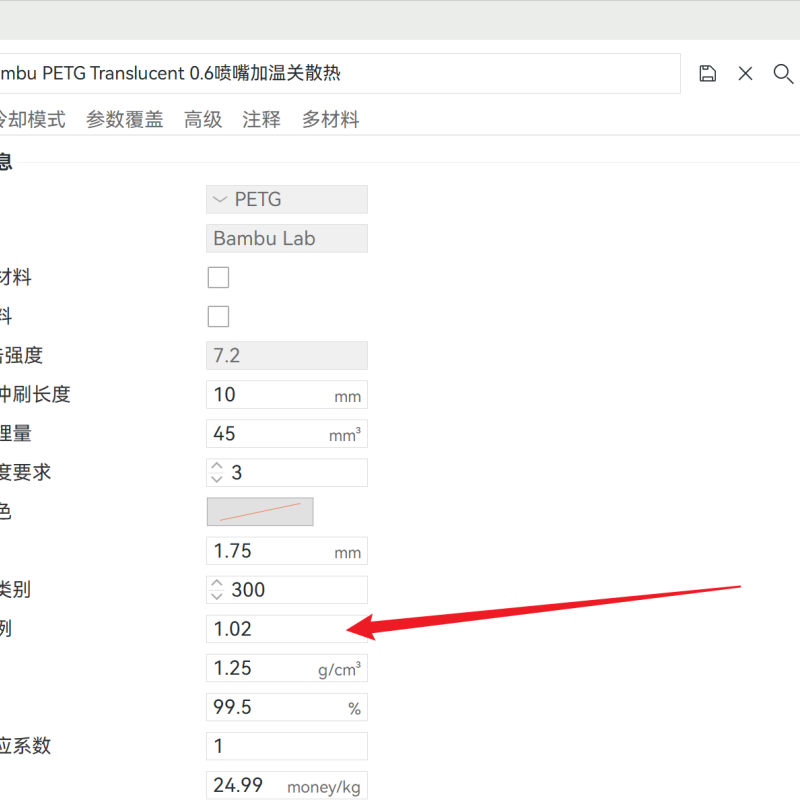The height and width of the screenshot is (800, 800).
Task: Click the filament color swatch
Action: click(260, 512)
